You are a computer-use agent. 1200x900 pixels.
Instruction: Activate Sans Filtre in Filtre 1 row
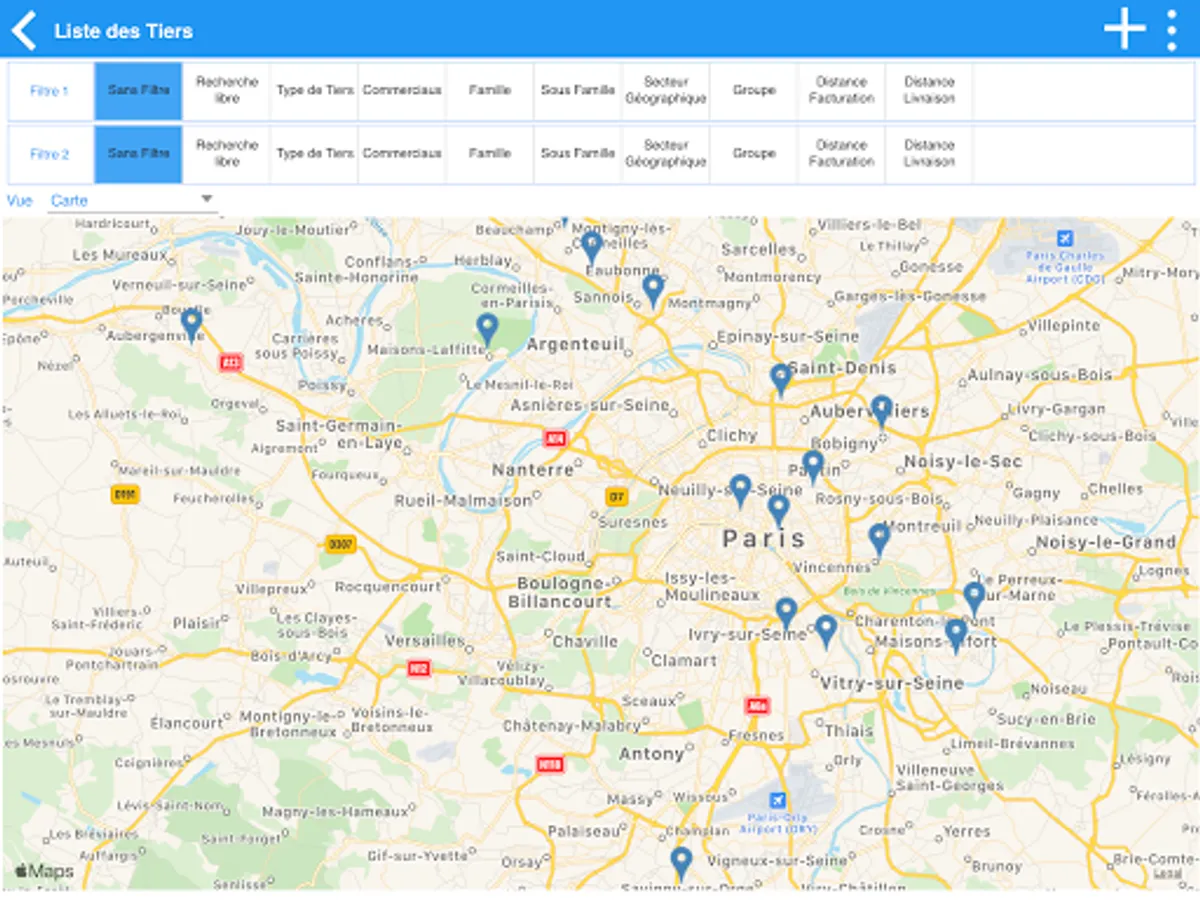tap(138, 91)
